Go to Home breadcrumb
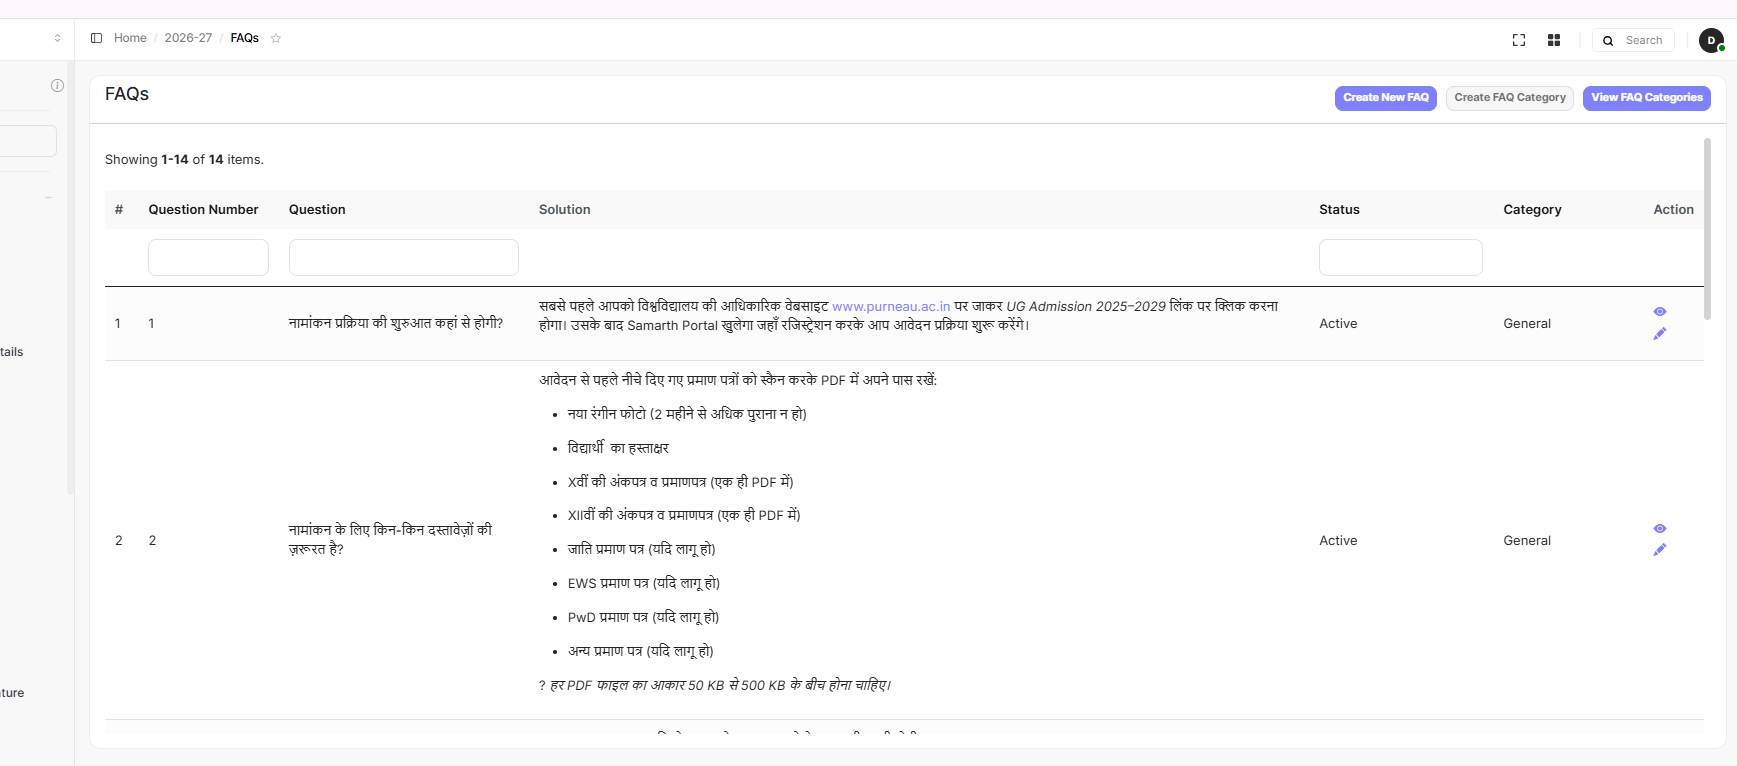Screen dimensions: 1737x766 pyautogui.click(x=130, y=38)
